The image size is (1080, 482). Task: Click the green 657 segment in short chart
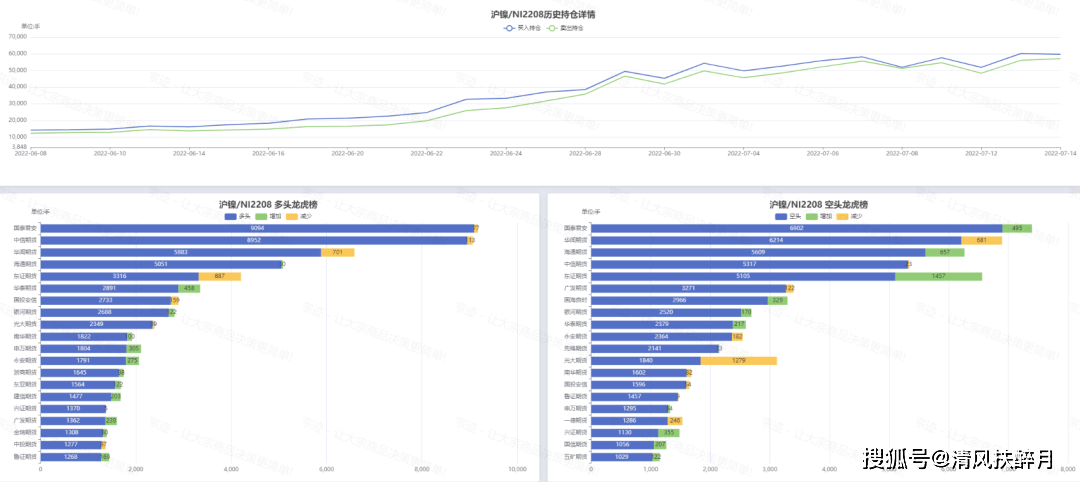[944, 252]
